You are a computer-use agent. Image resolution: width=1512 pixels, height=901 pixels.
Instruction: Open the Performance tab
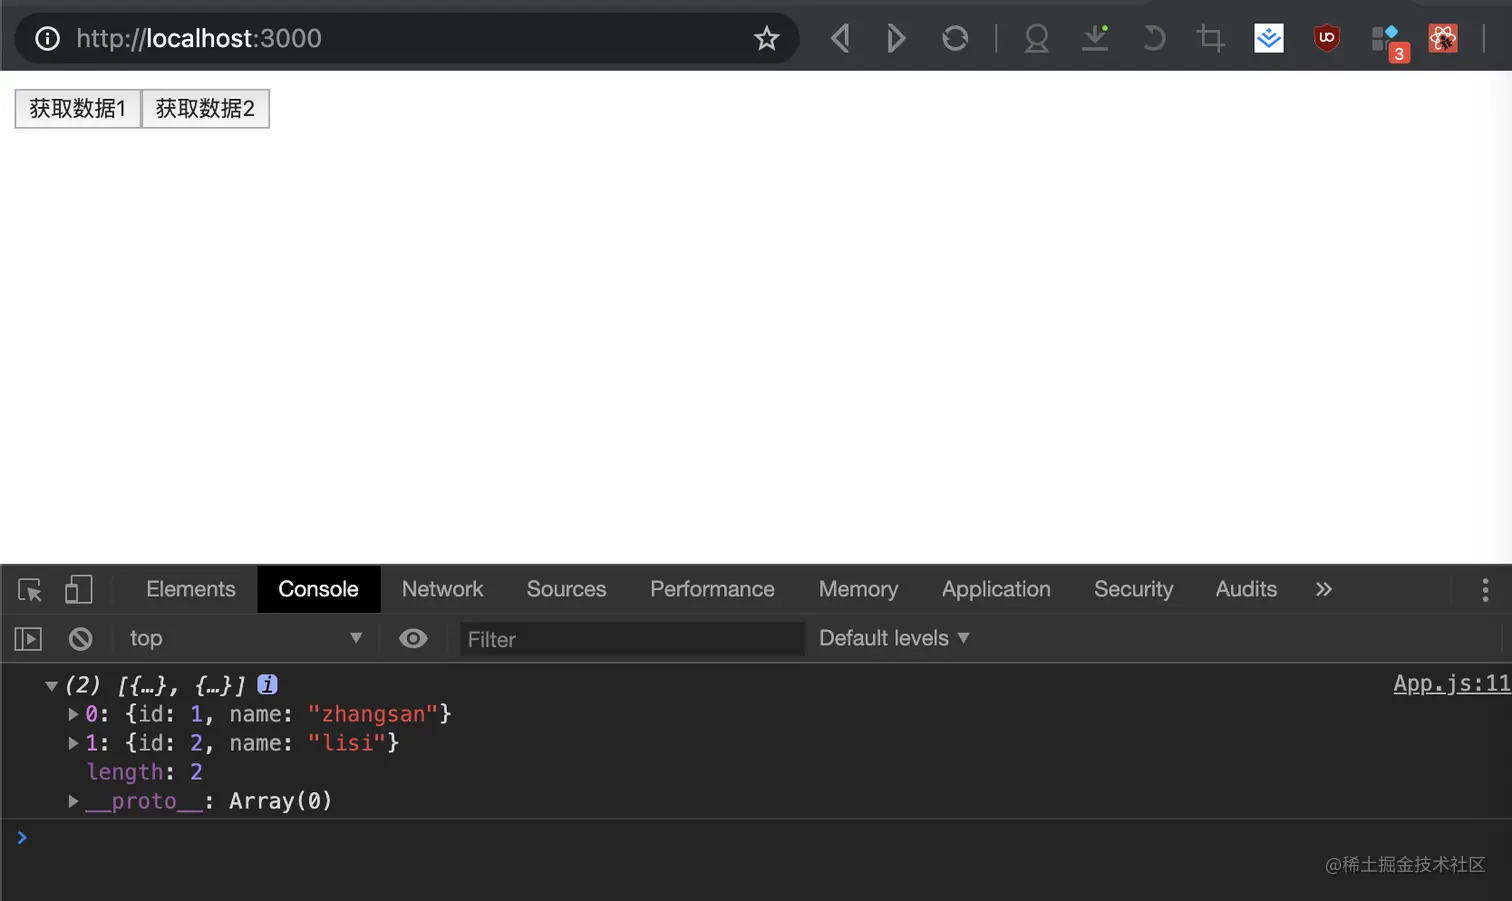coord(712,590)
